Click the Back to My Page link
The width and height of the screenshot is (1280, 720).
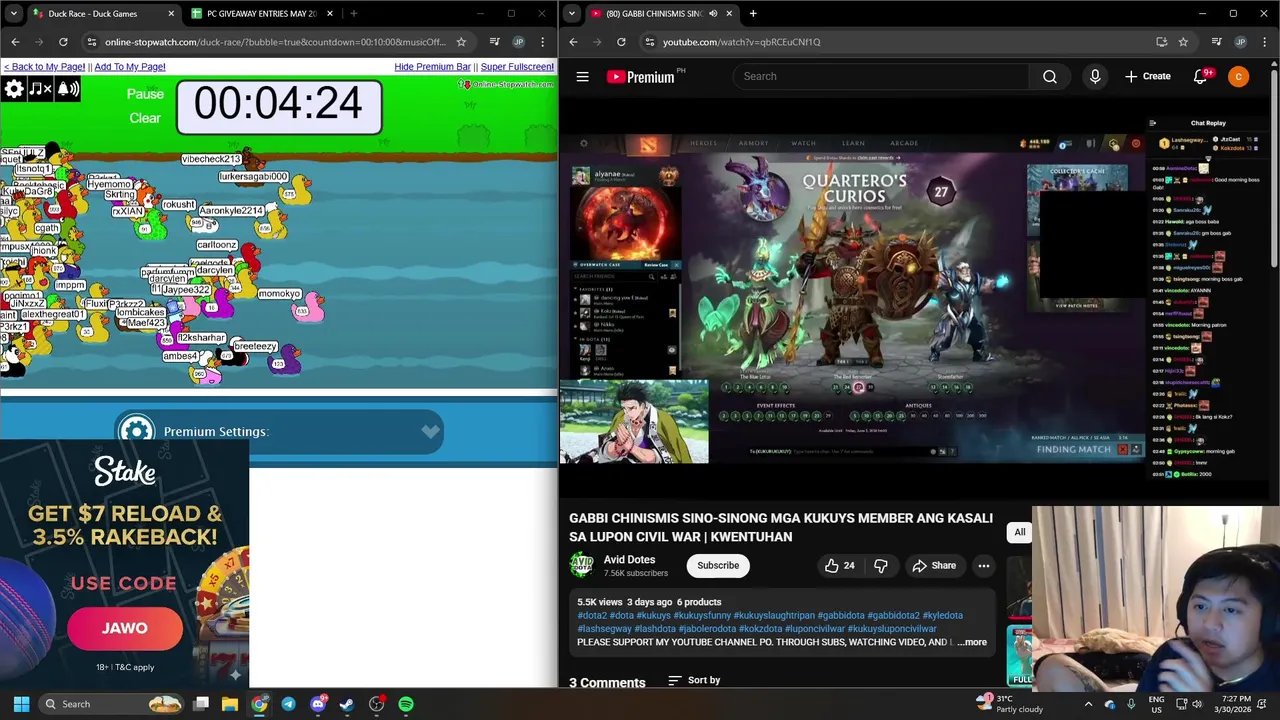click(x=44, y=67)
